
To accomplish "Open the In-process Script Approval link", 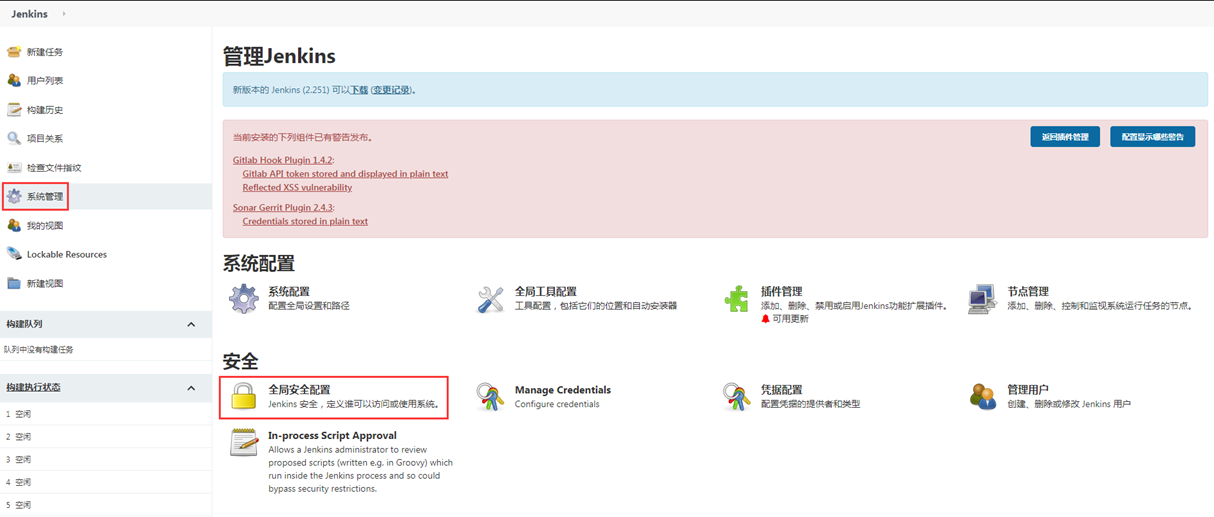I will coord(332,436).
